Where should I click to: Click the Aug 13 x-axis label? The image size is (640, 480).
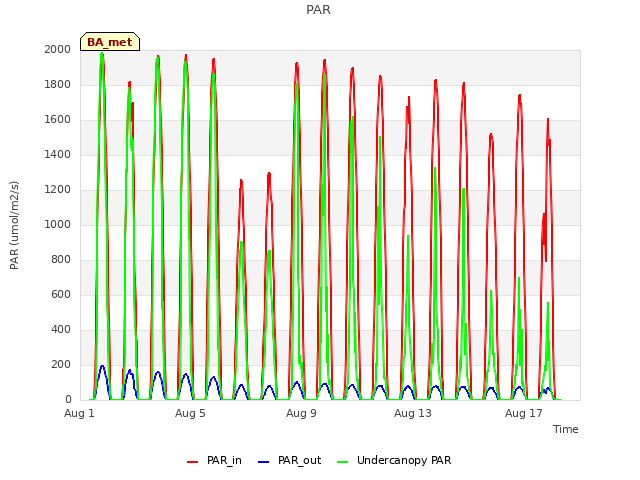413,413
